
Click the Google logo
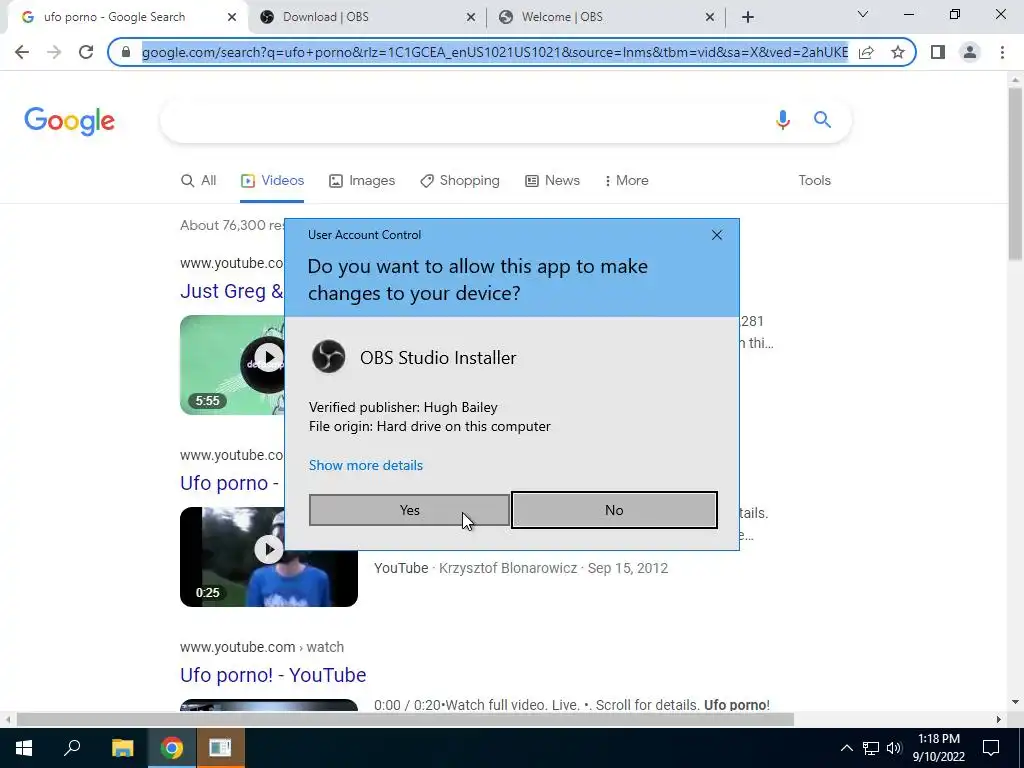pos(69,121)
